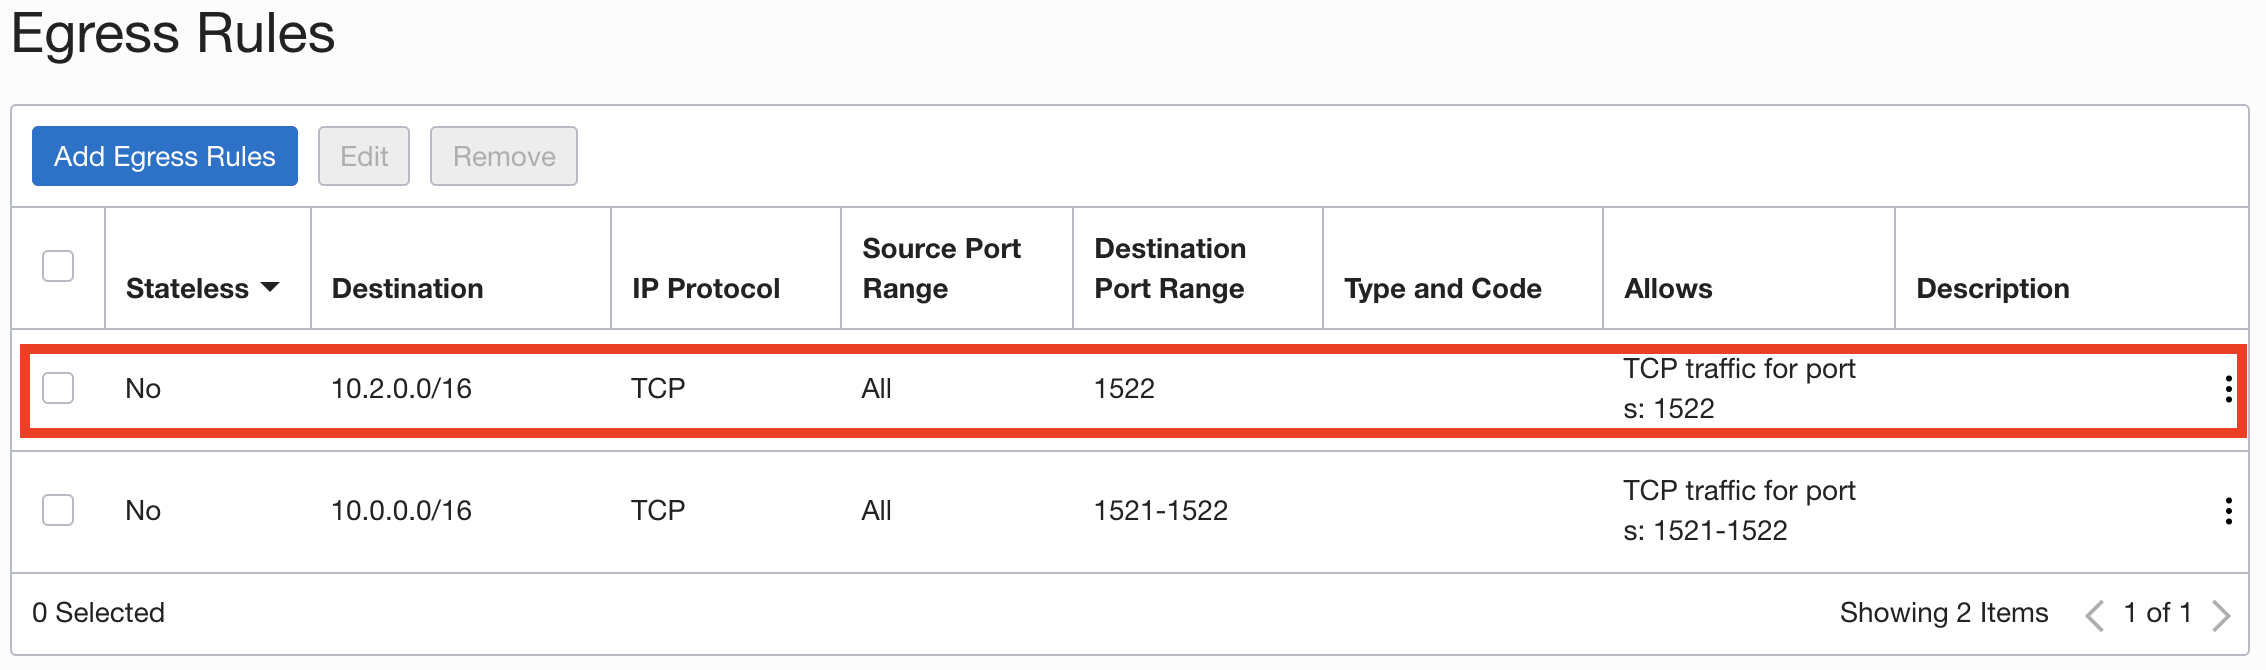
Task: Click the Edit button
Action: pos(364,156)
